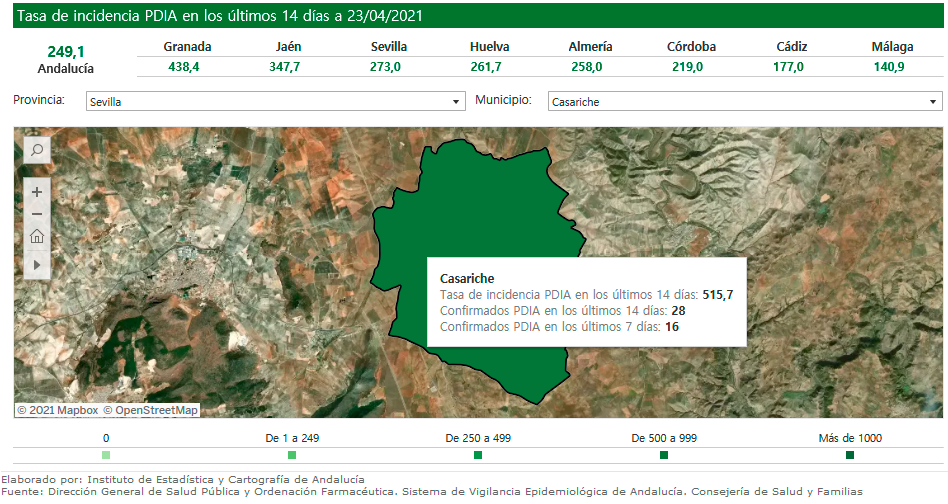Click the 'De 250 a 499' legend swatch

478,455
